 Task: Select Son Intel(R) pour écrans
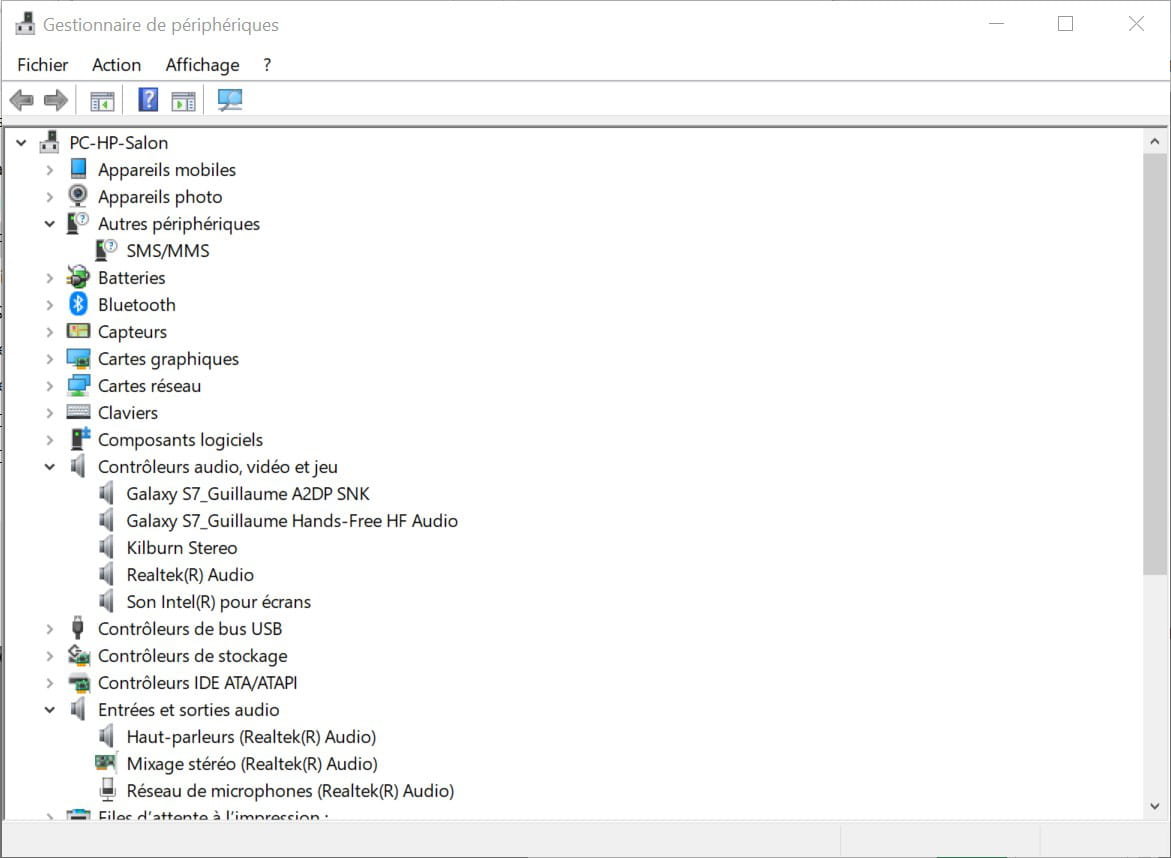(218, 601)
